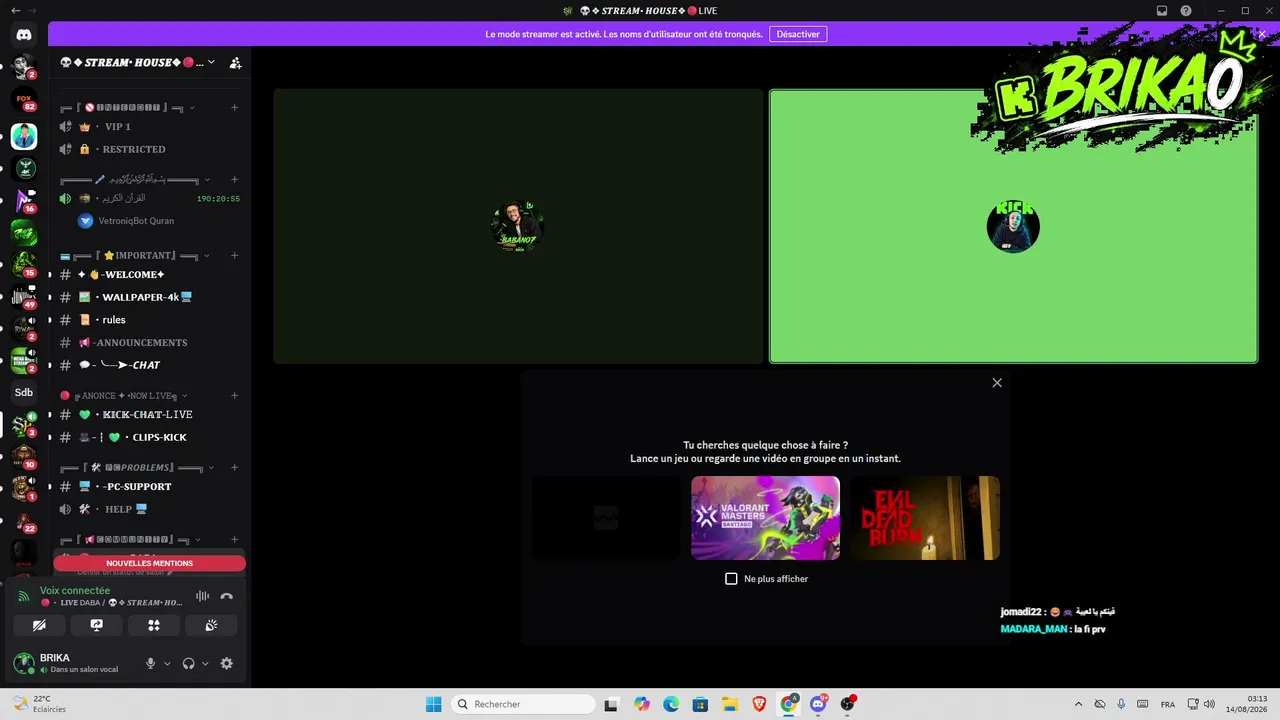
Task: Open the PC-SUPPORT channel
Action: (x=149, y=487)
